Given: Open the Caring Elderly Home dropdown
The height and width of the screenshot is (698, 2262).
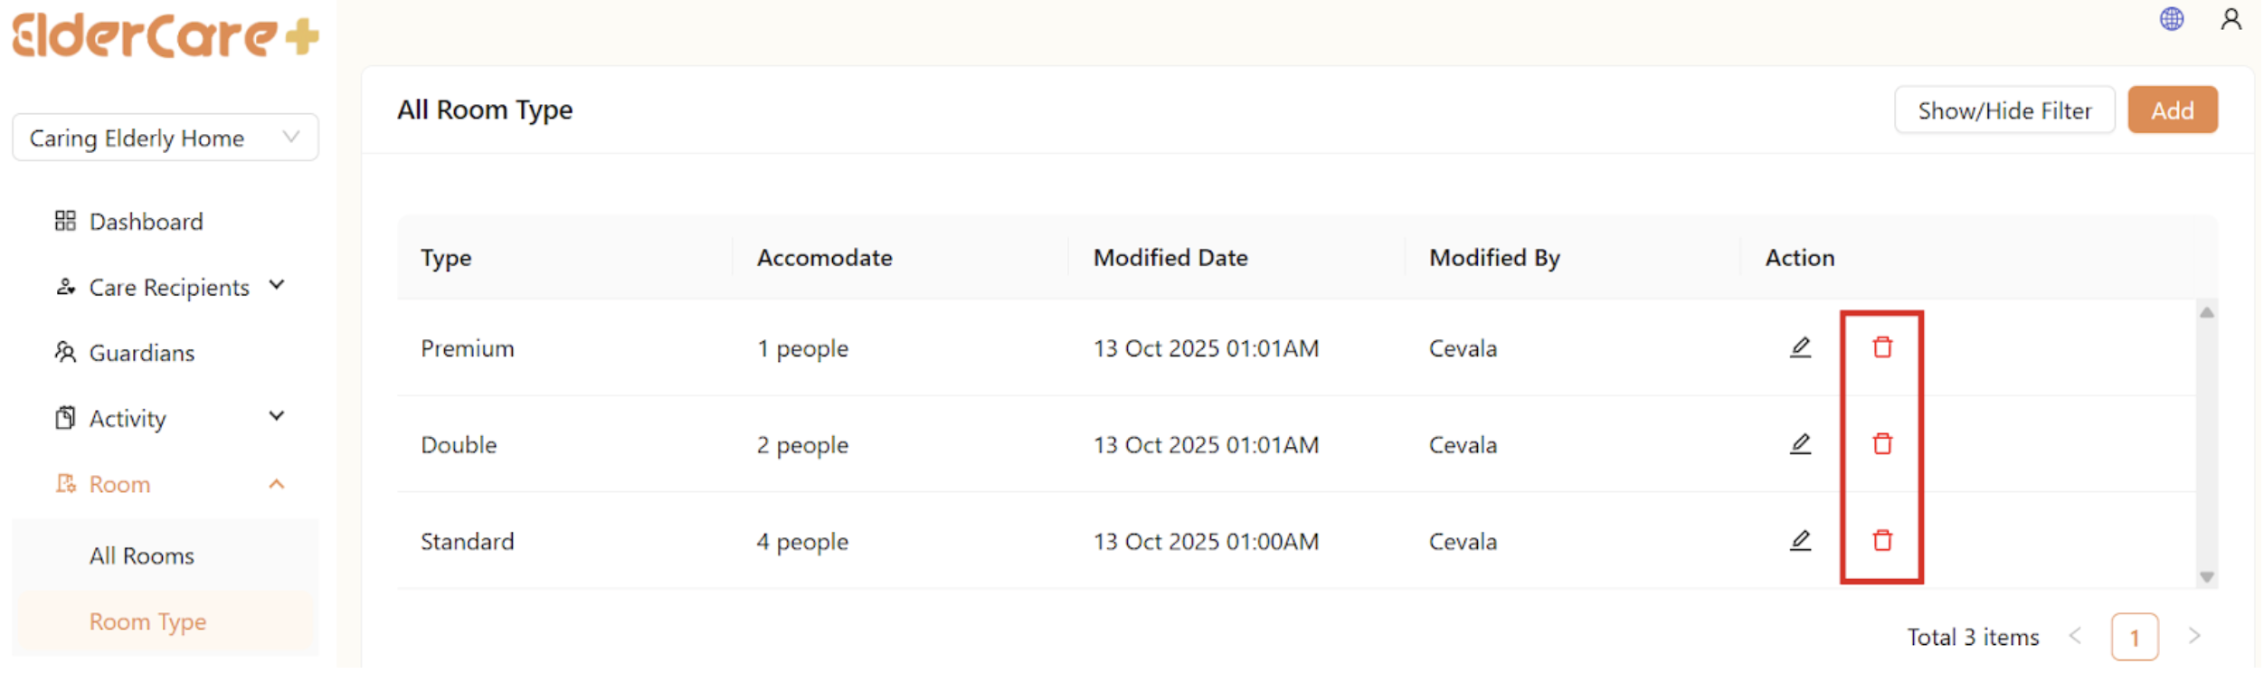Looking at the screenshot, I should tap(165, 138).
